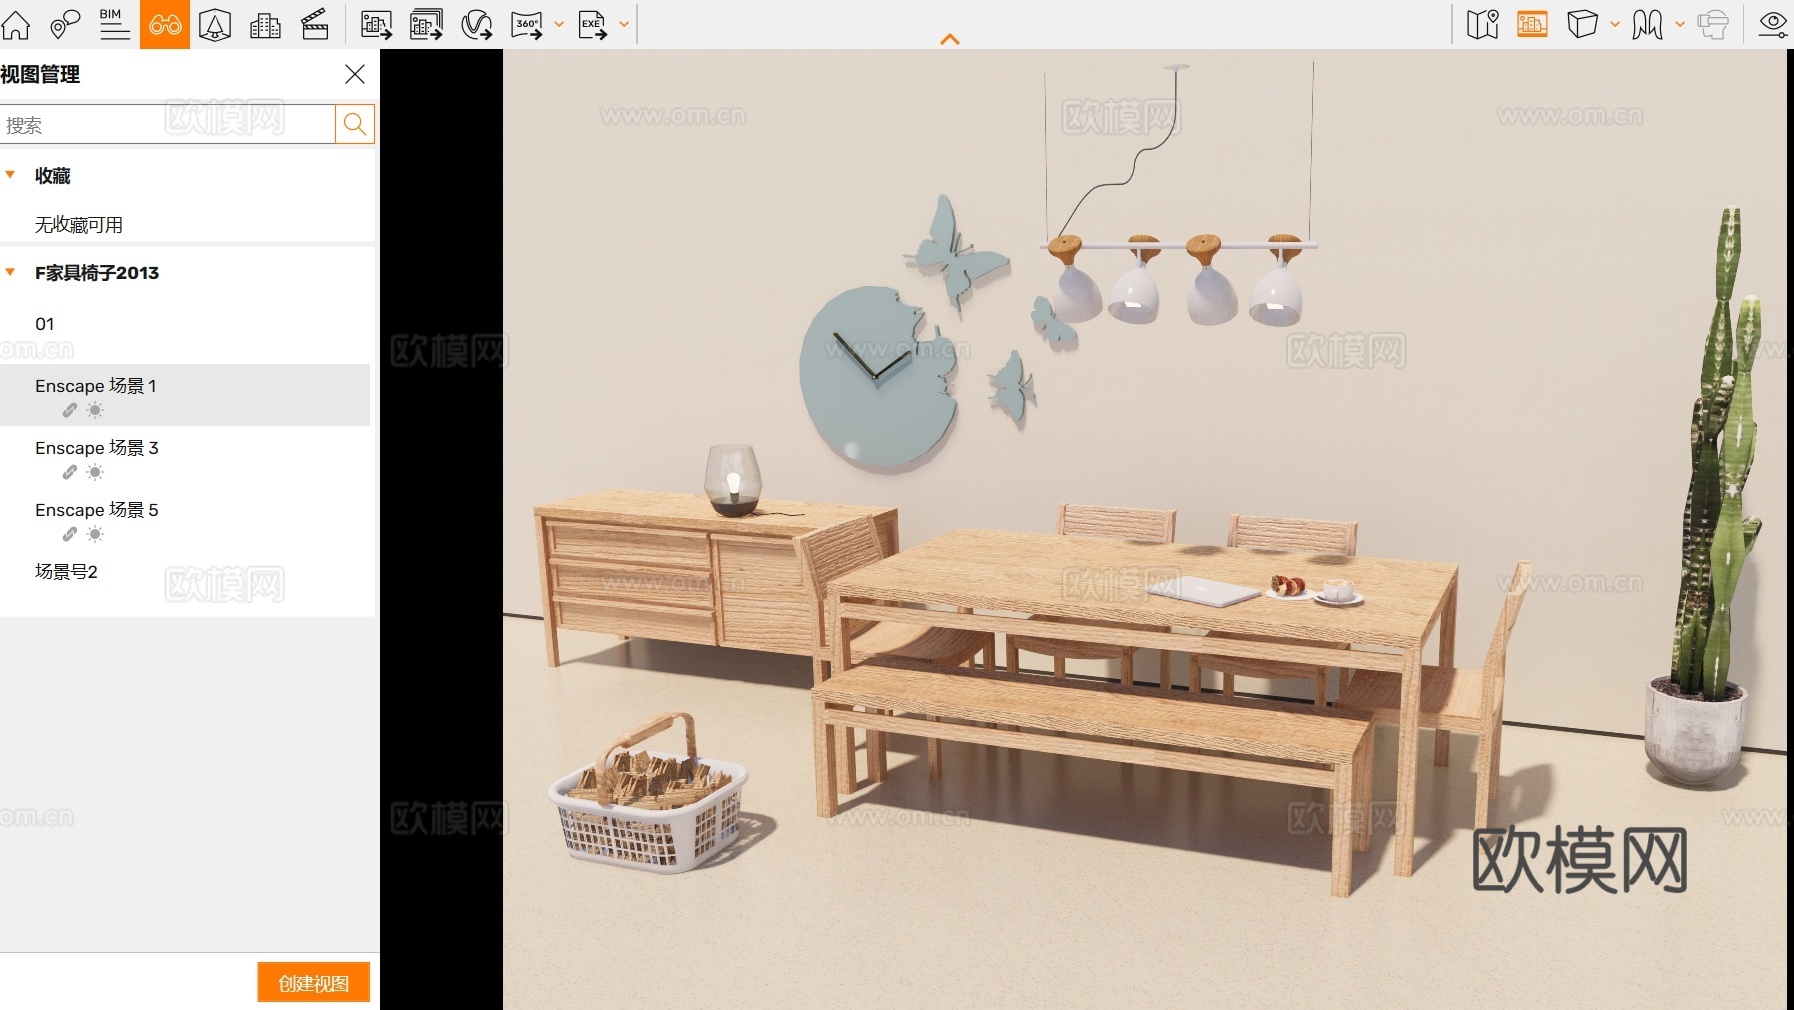This screenshot has height=1010, width=1794.
Task: Toggle the orange safe frame icon
Action: click(x=1532, y=24)
